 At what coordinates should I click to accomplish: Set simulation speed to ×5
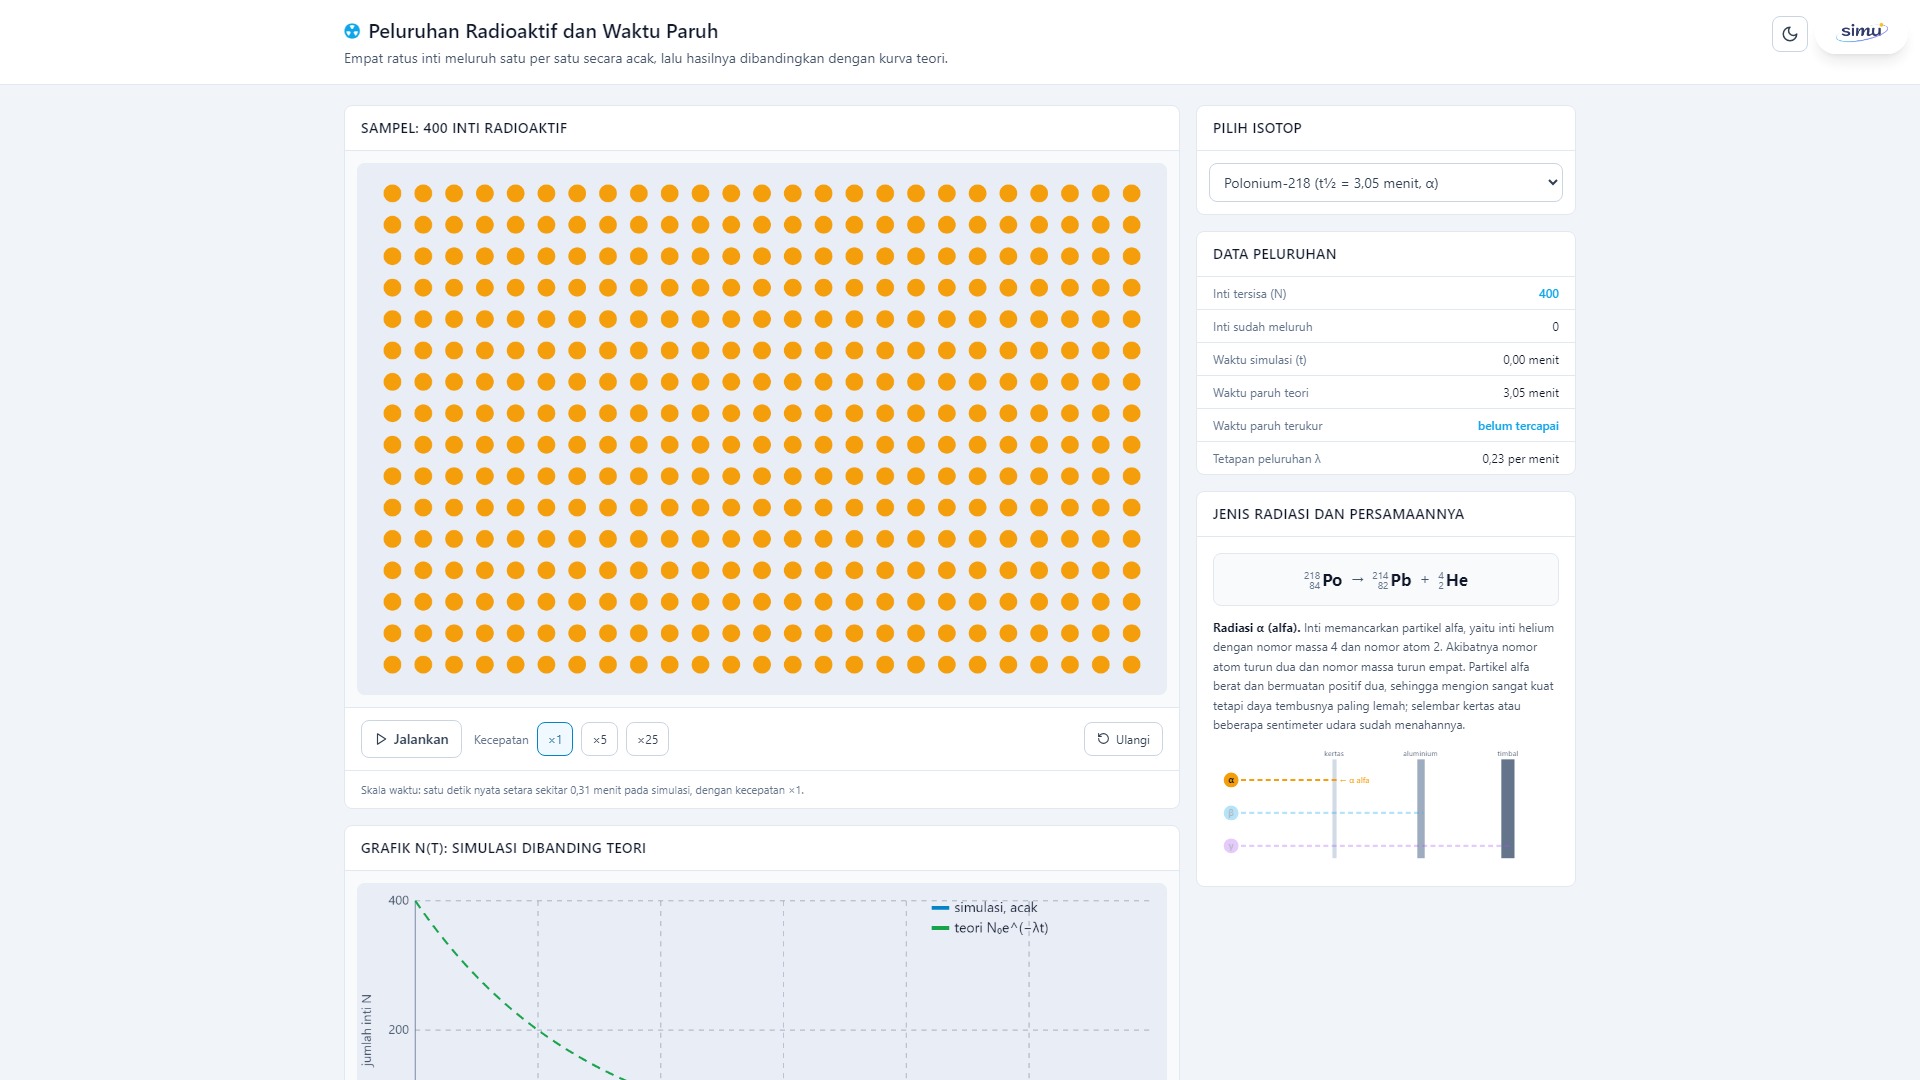tap(599, 739)
